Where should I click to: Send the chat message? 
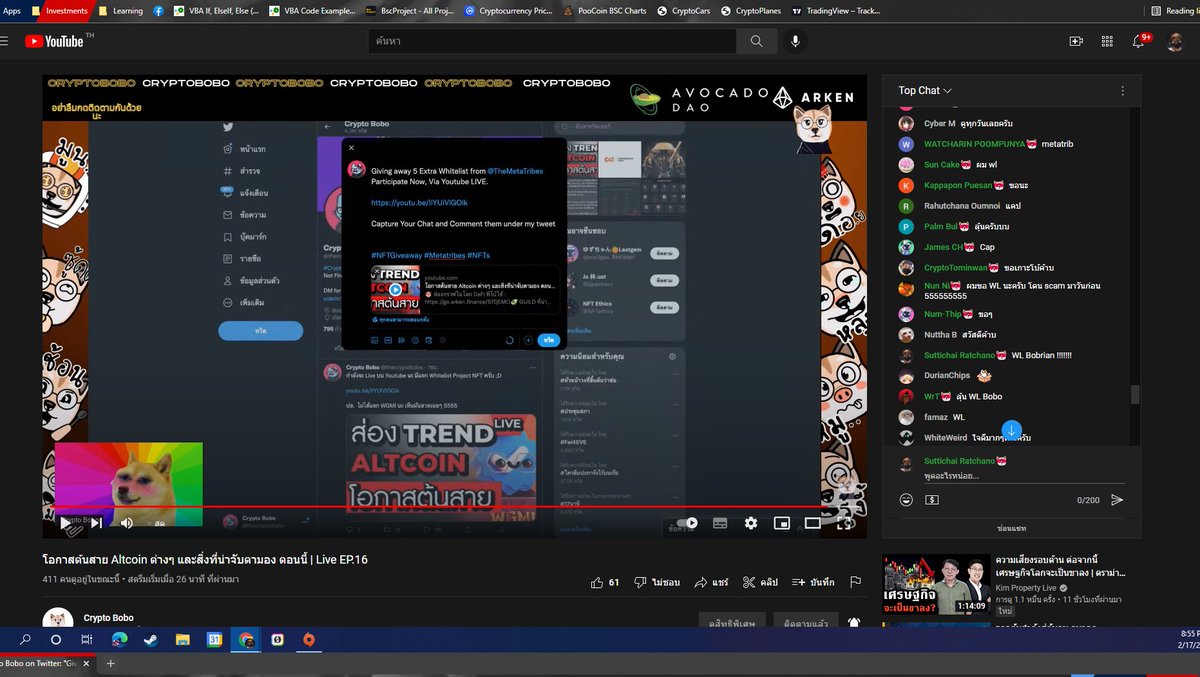tap(1117, 500)
